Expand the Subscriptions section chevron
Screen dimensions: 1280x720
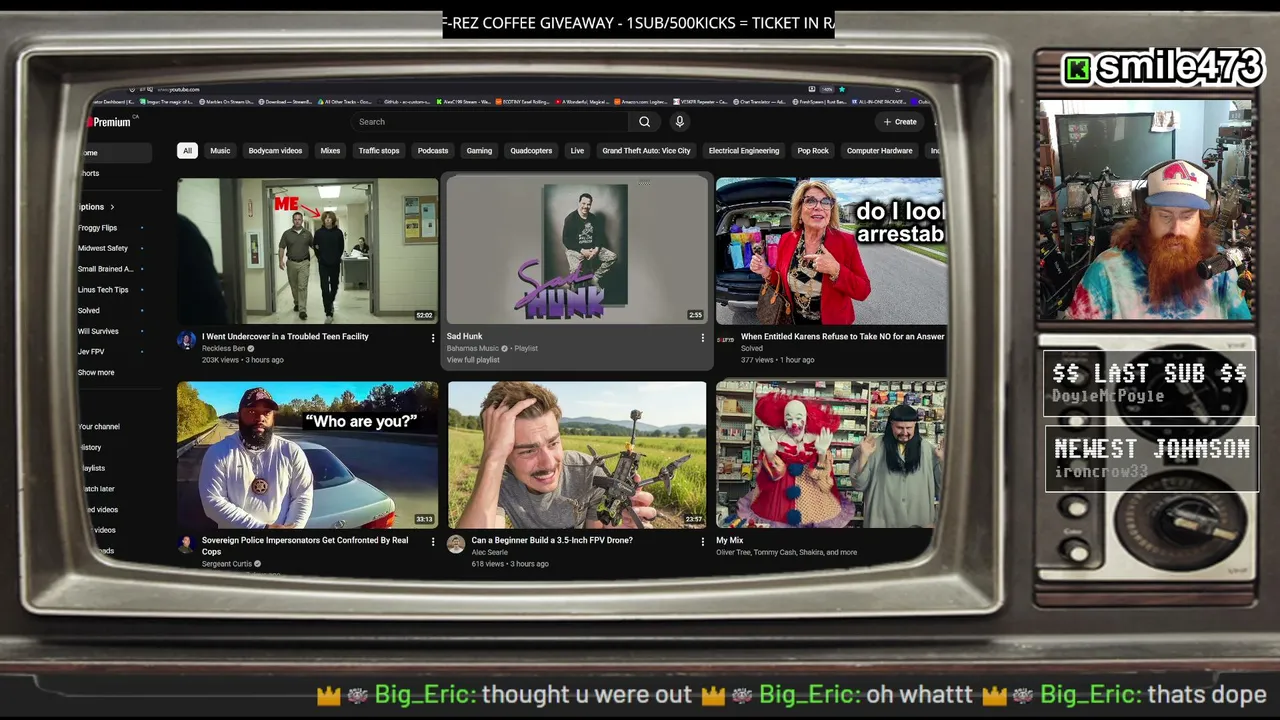pyautogui.click(x=112, y=207)
